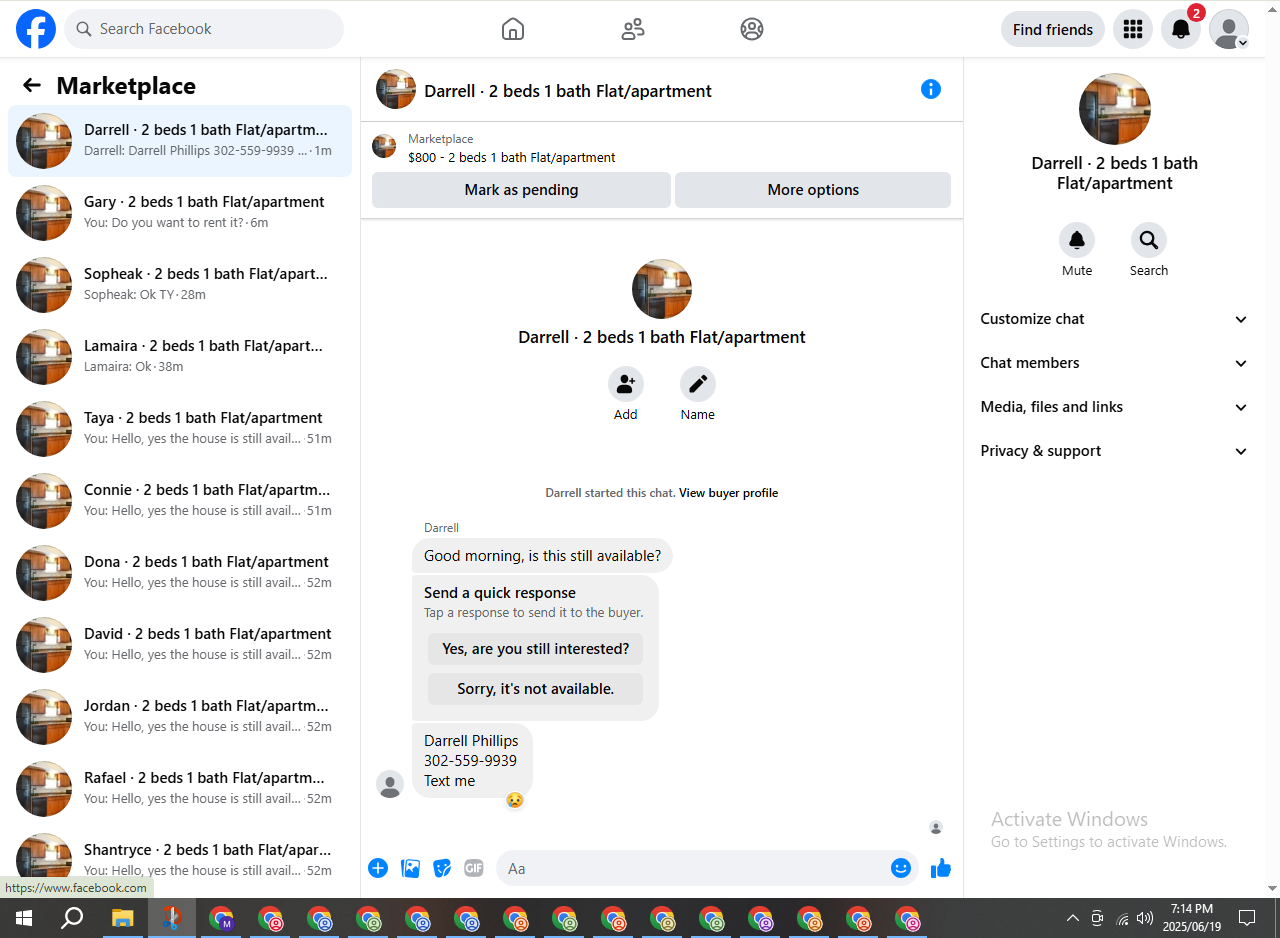Select the Darrell conversation in the list
This screenshot has height=938, width=1280.
180,140
